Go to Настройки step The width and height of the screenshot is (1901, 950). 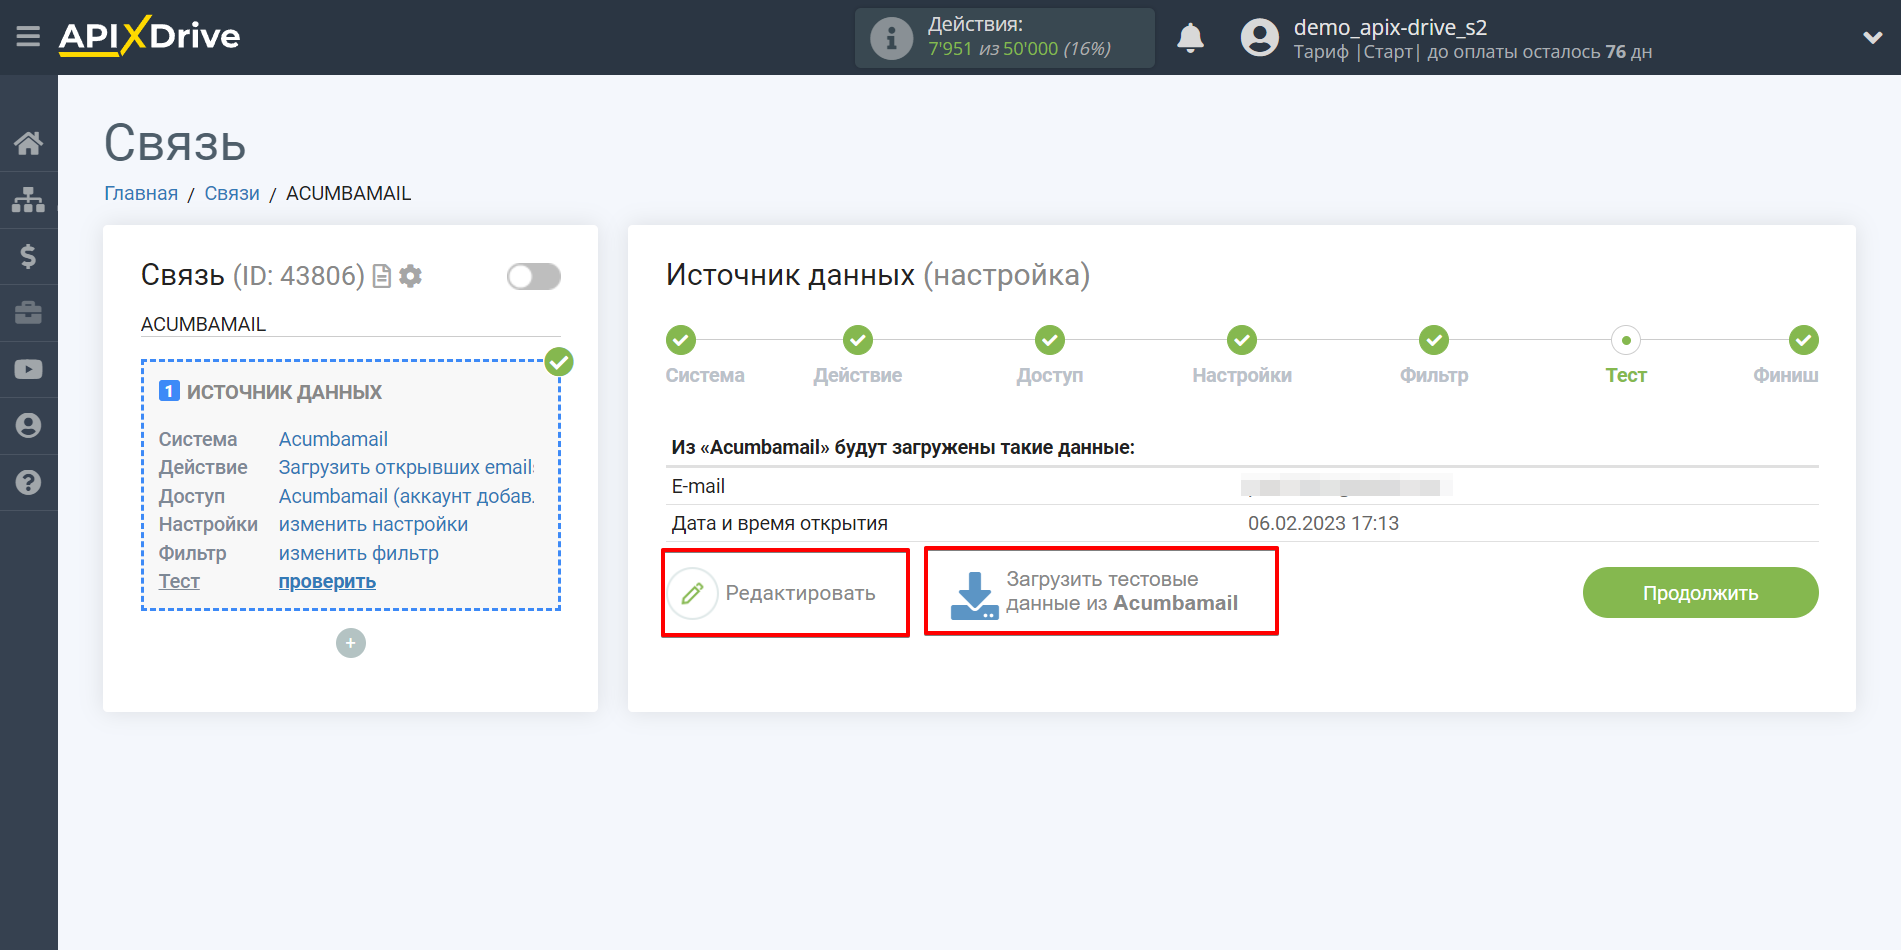(x=1241, y=354)
